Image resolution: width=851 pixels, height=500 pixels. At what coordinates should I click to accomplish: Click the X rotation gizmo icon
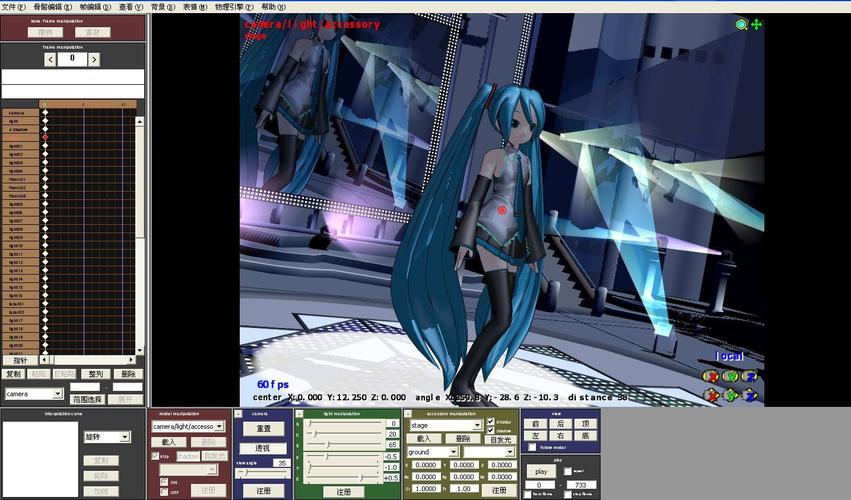(x=711, y=376)
